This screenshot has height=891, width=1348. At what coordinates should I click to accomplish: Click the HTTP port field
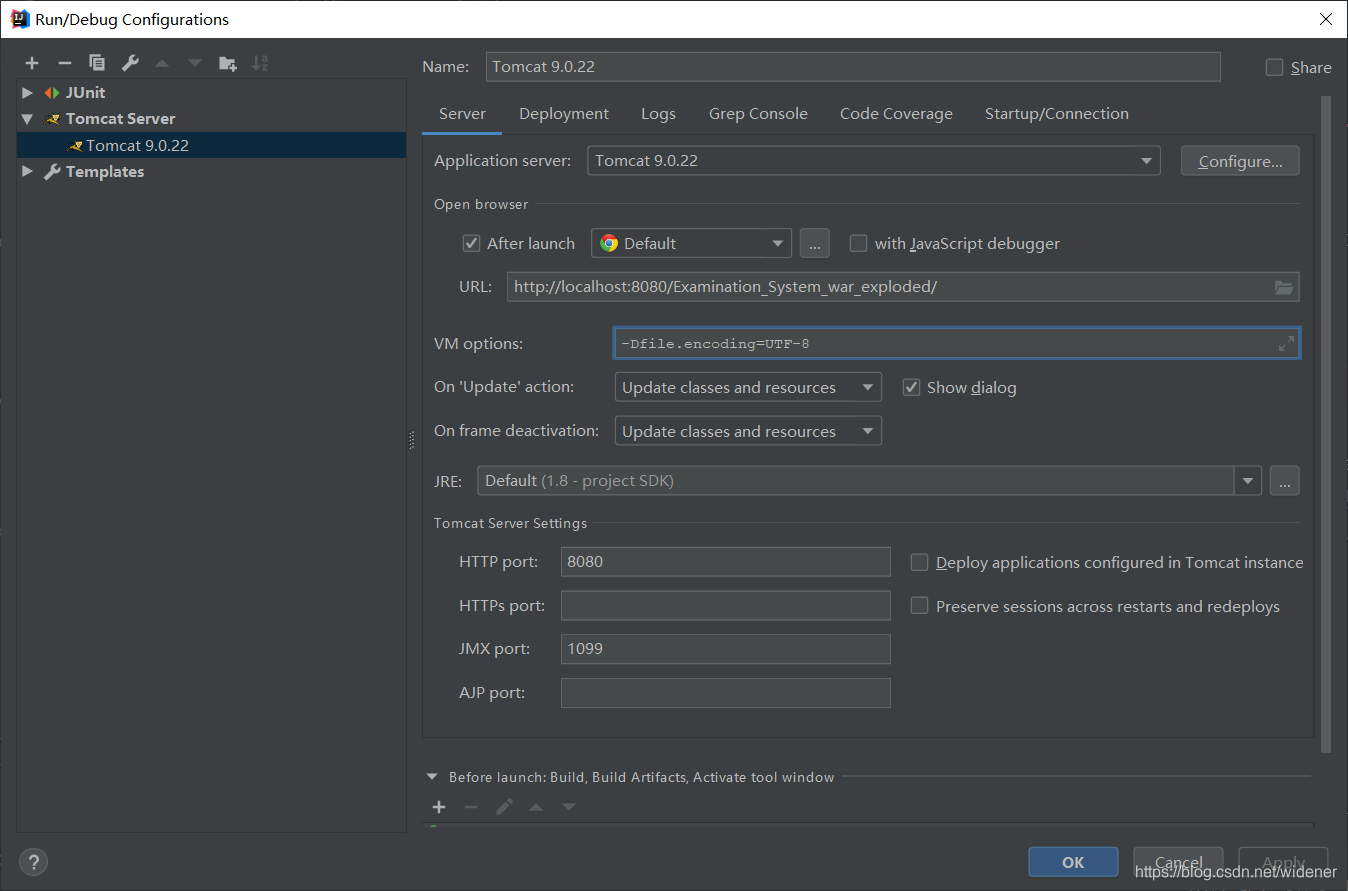click(x=726, y=562)
